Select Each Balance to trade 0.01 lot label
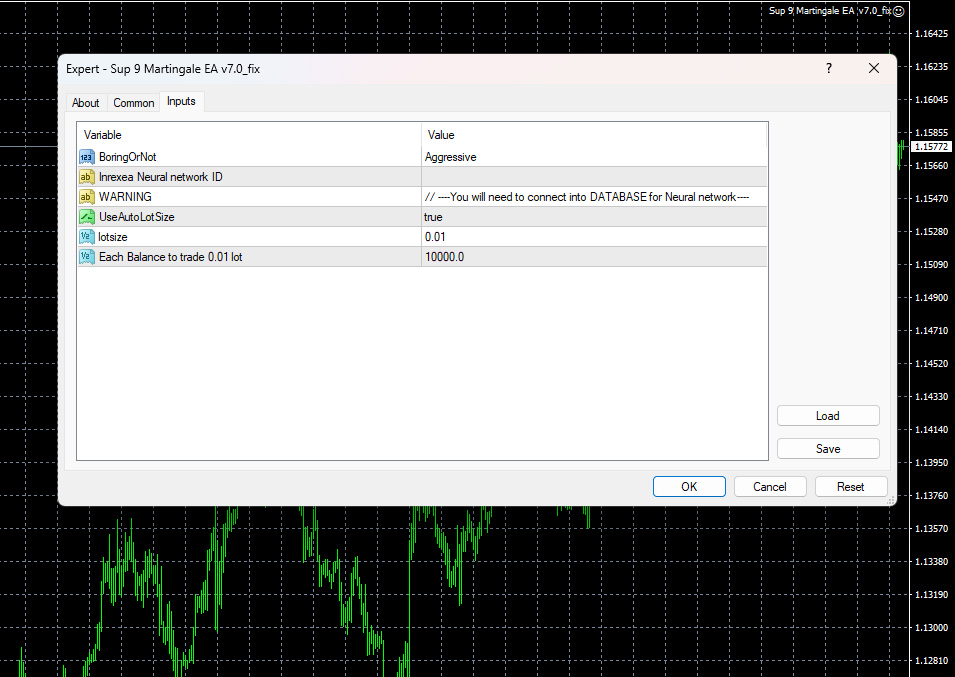955x677 pixels. 171,257
